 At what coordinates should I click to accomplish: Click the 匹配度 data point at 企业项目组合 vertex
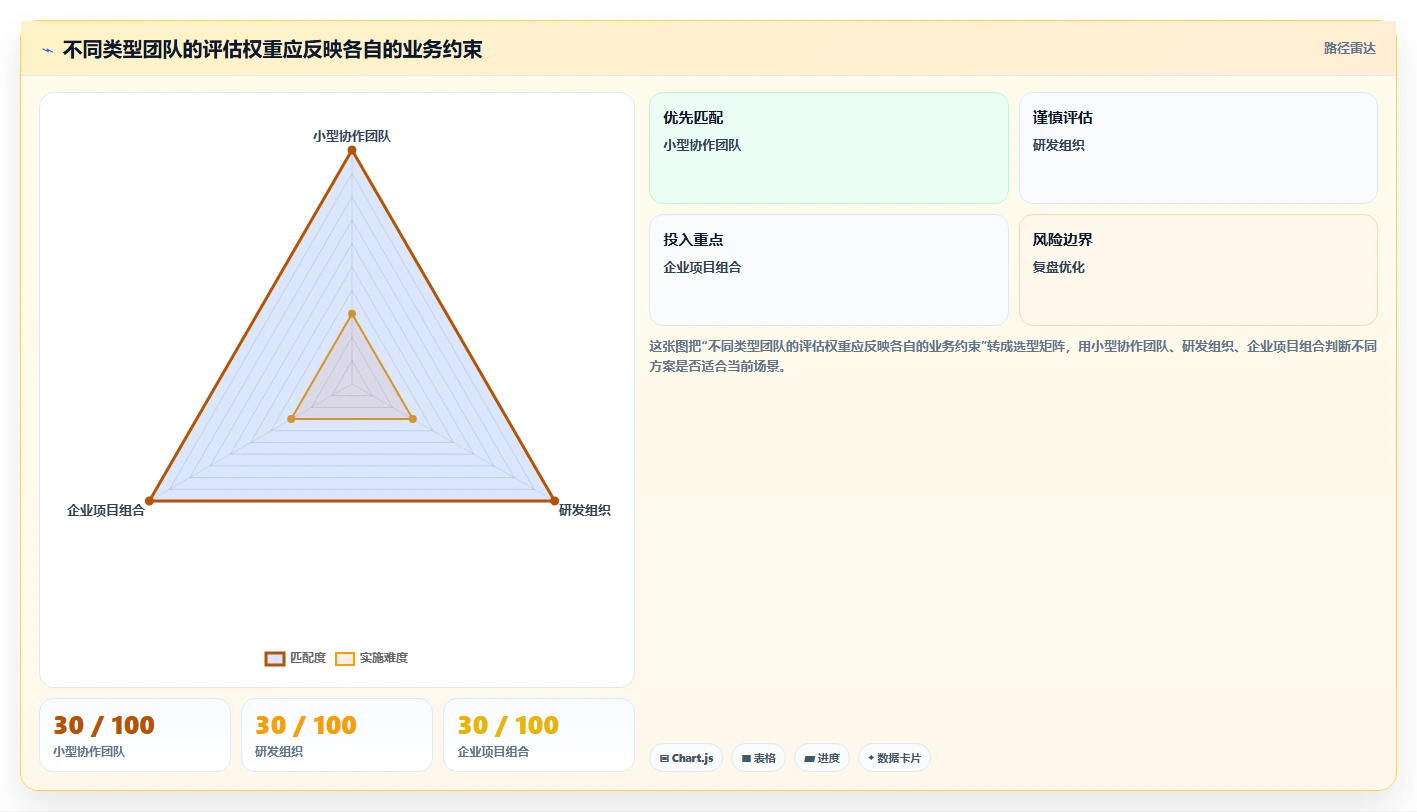[x=150, y=500]
